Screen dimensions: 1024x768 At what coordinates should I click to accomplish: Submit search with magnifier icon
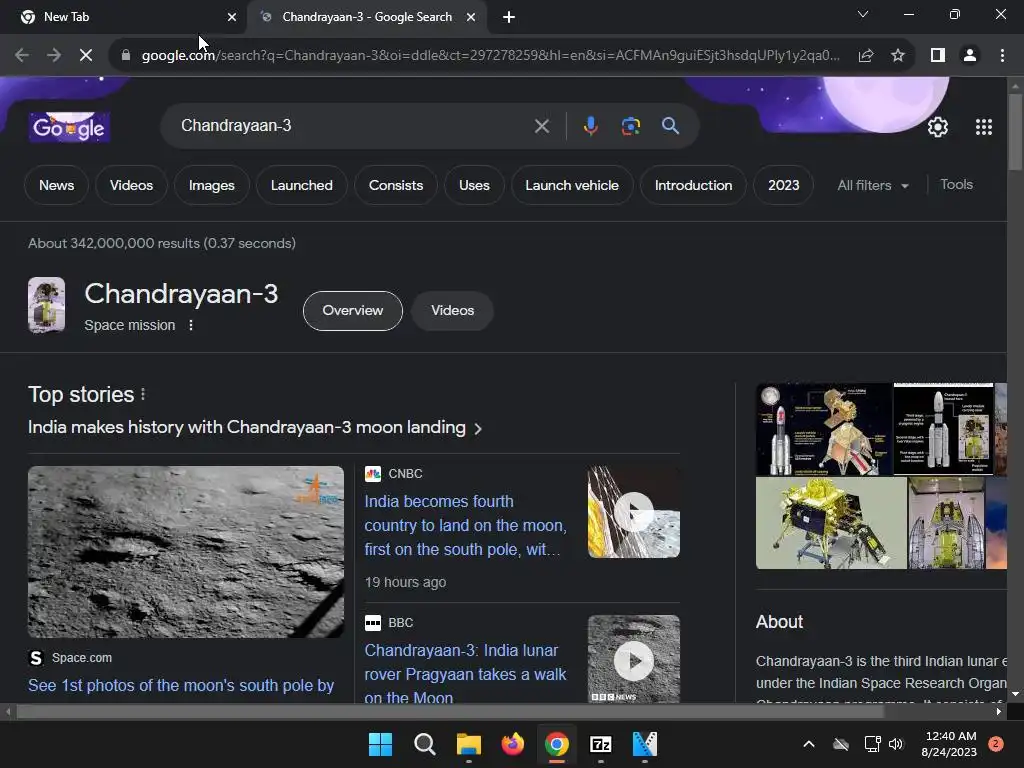coord(670,126)
